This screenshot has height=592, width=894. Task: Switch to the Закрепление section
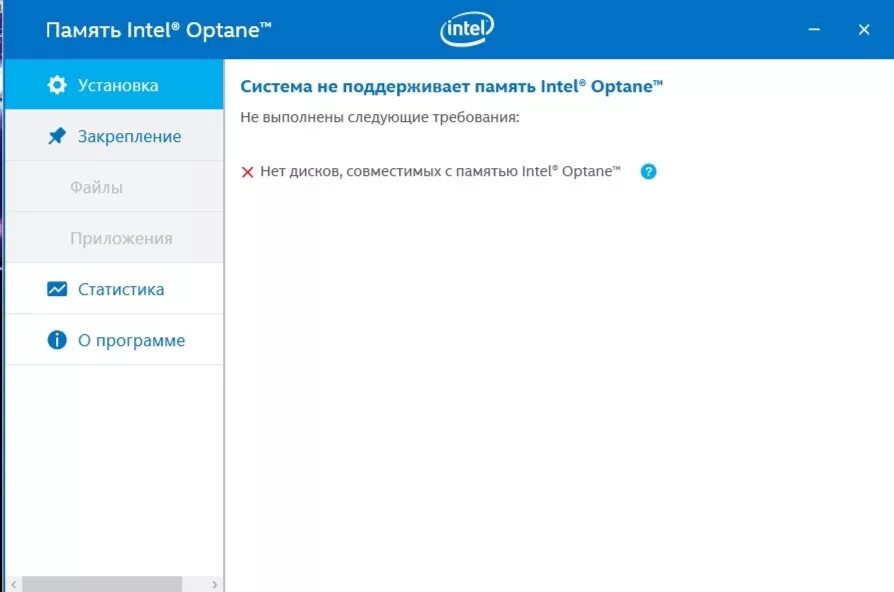tap(114, 136)
